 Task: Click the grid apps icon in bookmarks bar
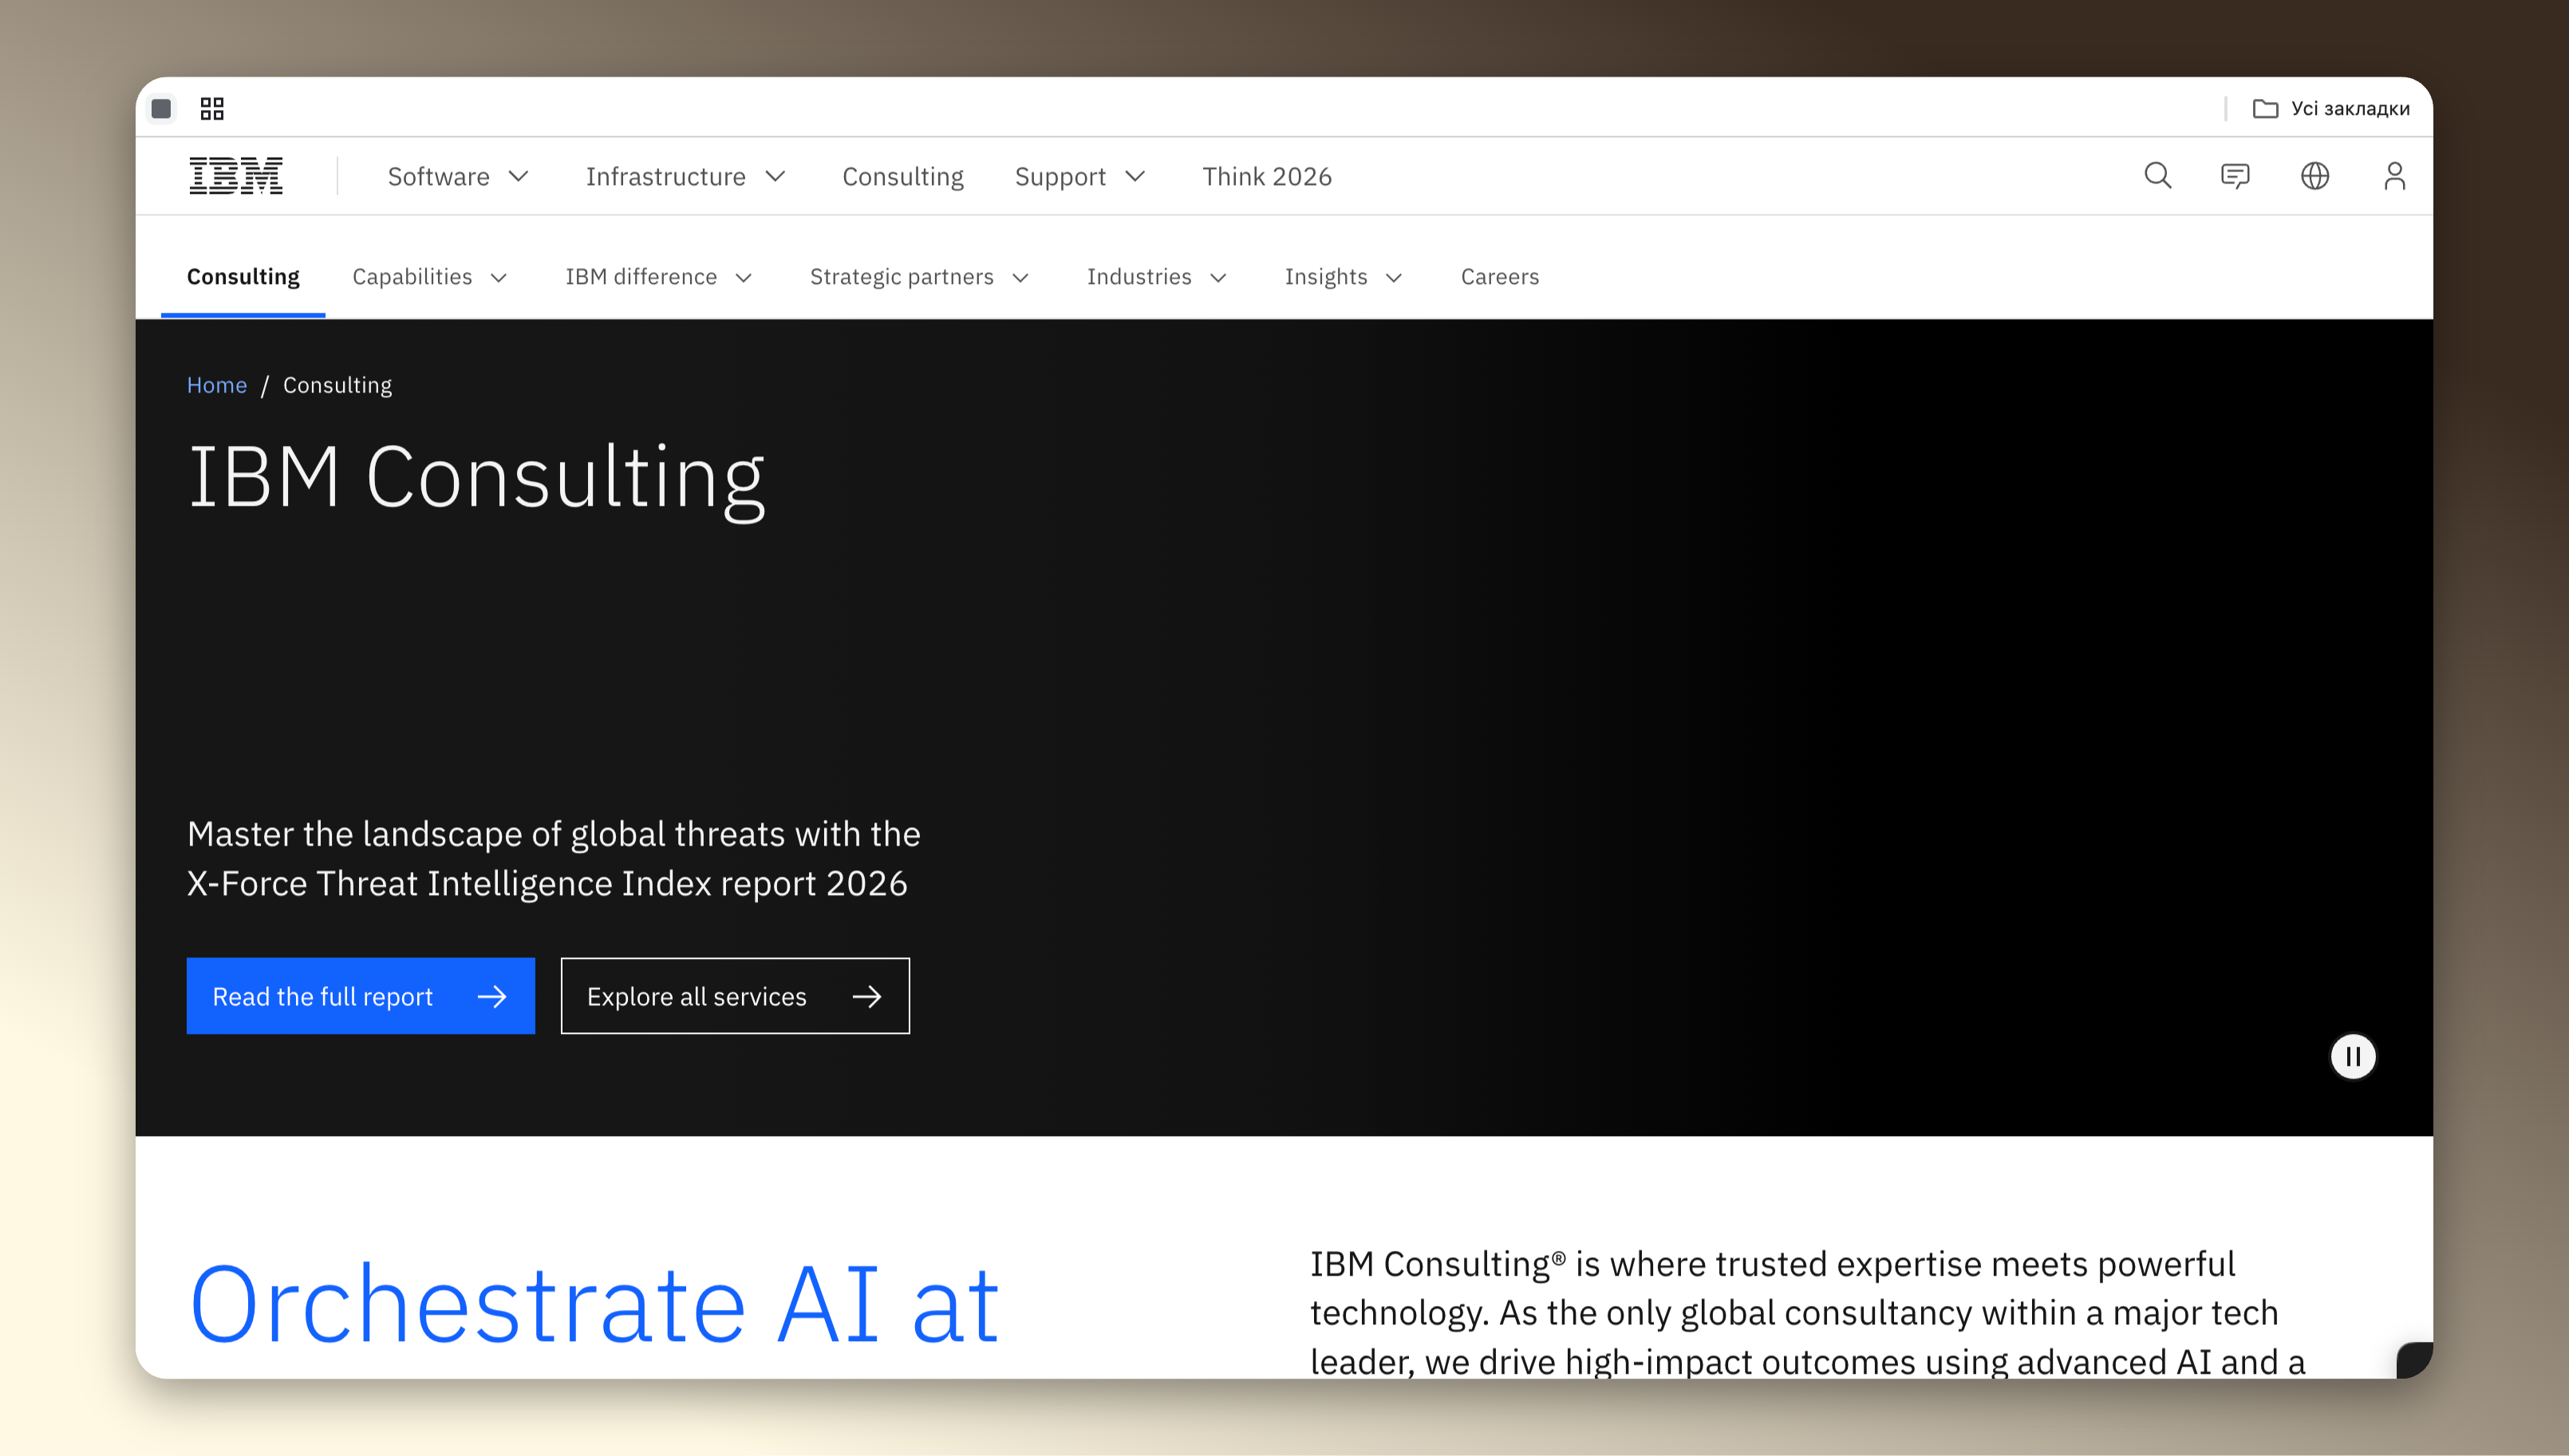[x=212, y=108]
